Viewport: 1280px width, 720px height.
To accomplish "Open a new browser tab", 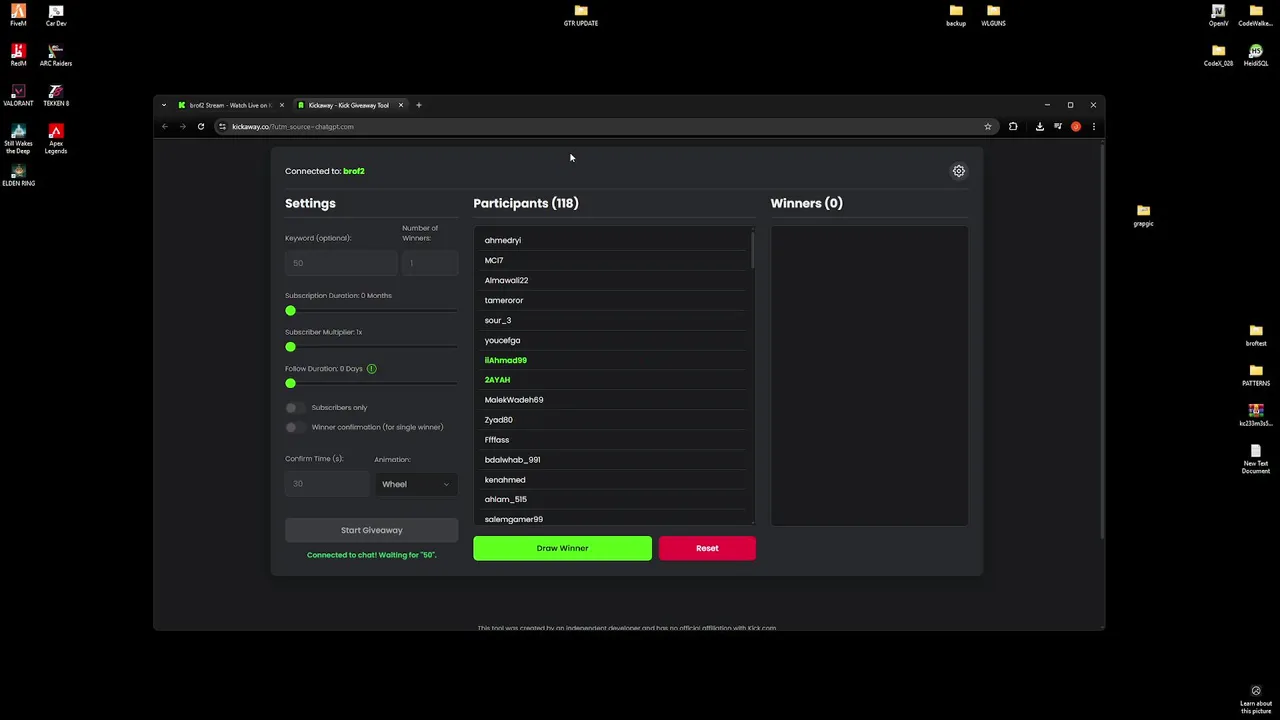I will [x=419, y=105].
